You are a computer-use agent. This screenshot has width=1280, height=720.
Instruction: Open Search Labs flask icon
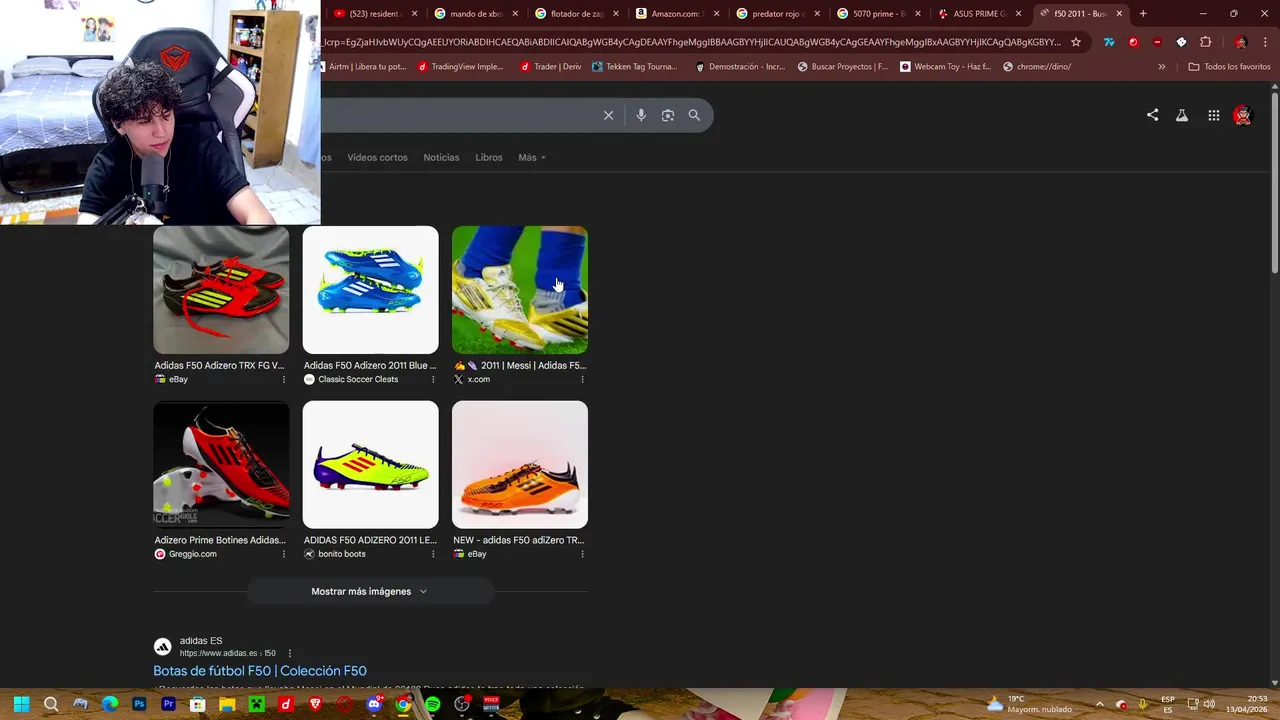pos(1182,115)
